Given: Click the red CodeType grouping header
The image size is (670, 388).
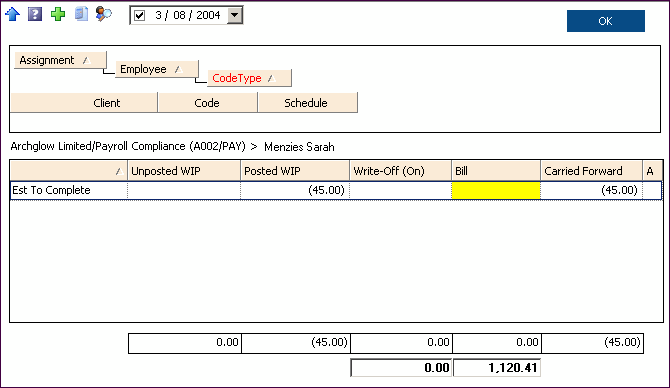Looking at the screenshot, I should (249, 78).
